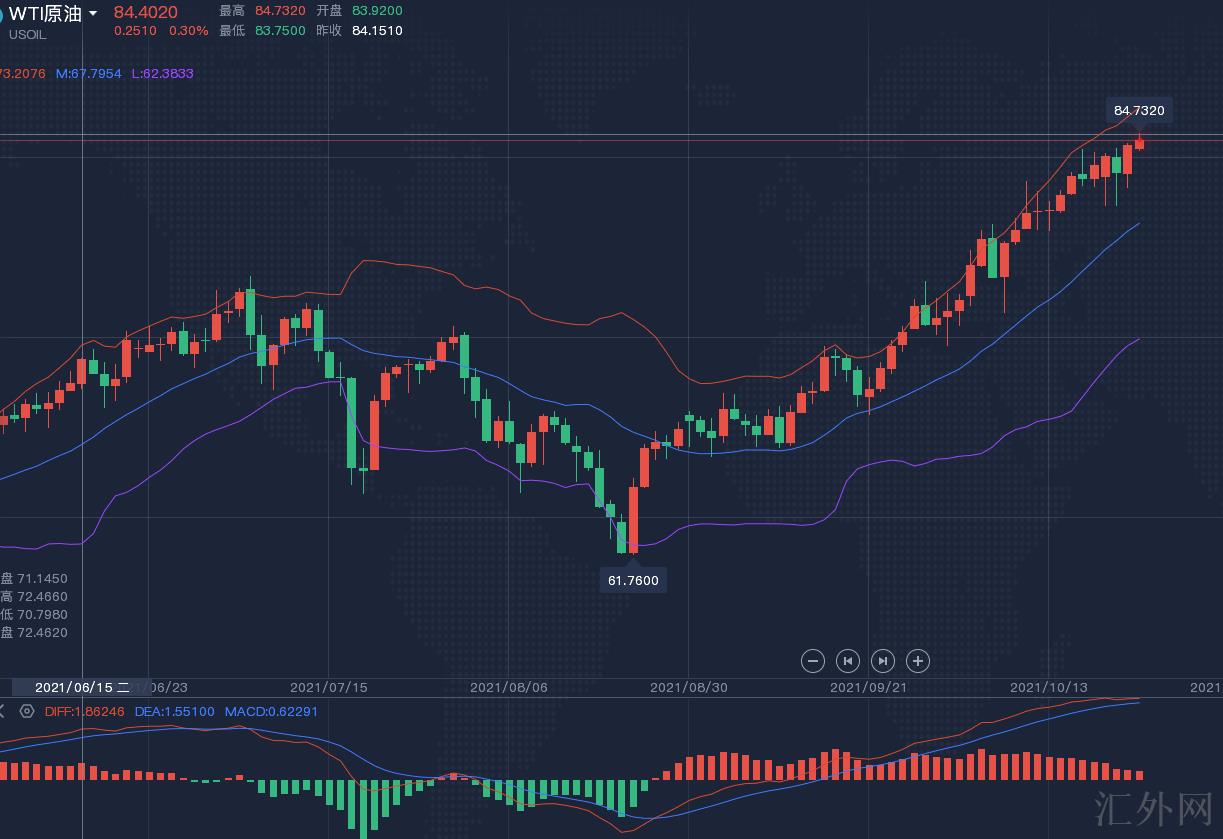Select the 2021/08/06 date on time axis

509,687
